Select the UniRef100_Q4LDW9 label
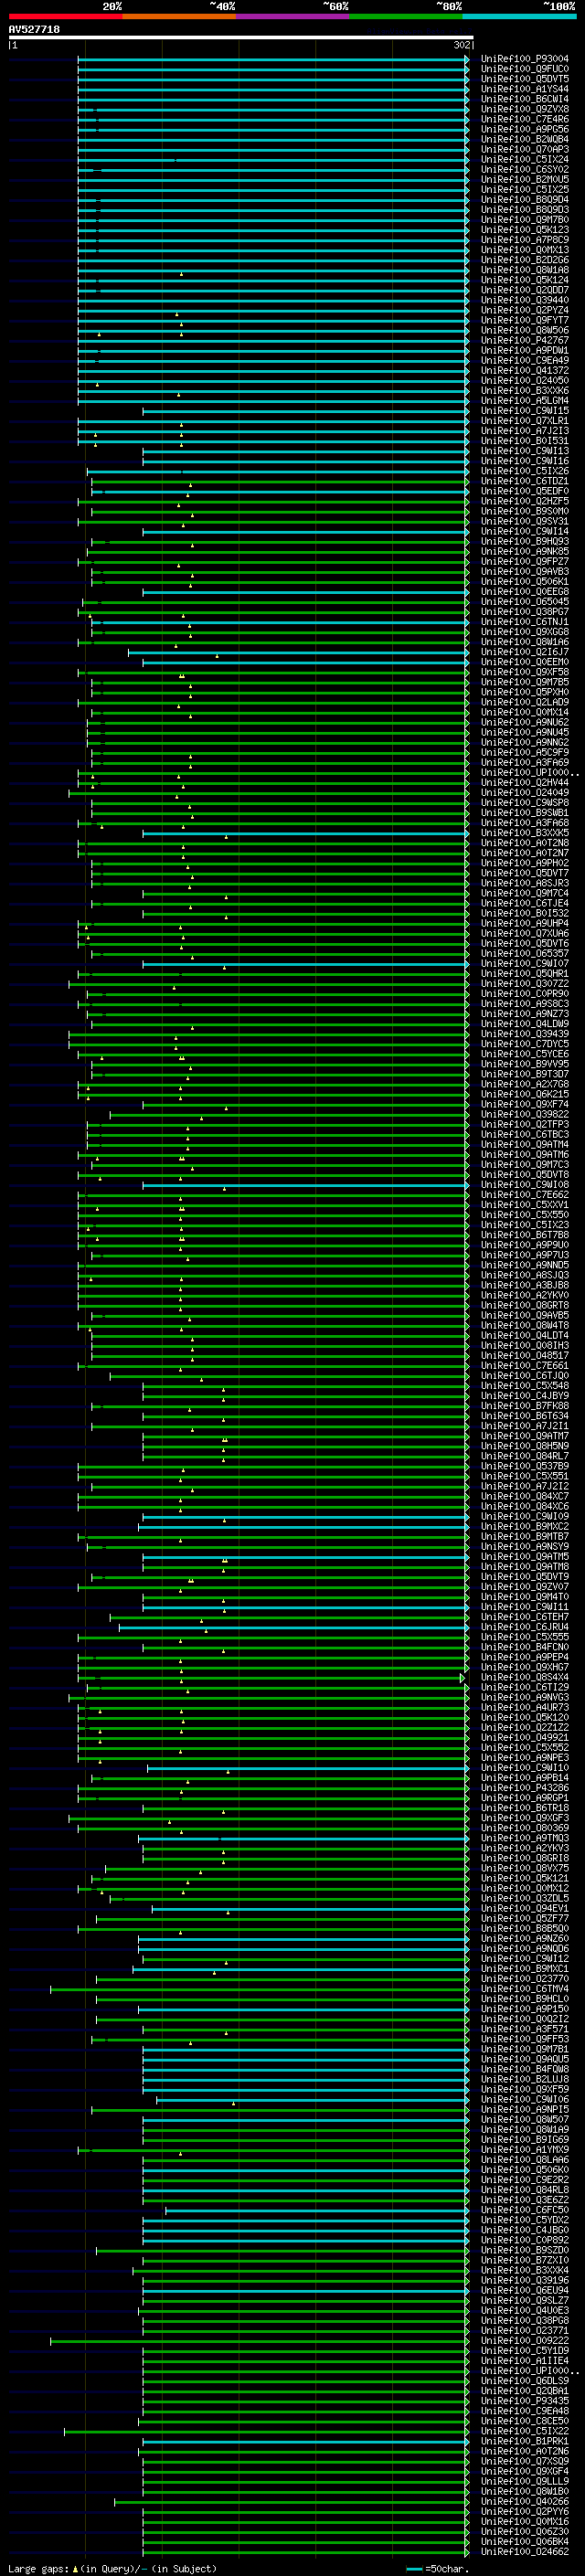 (524, 1024)
